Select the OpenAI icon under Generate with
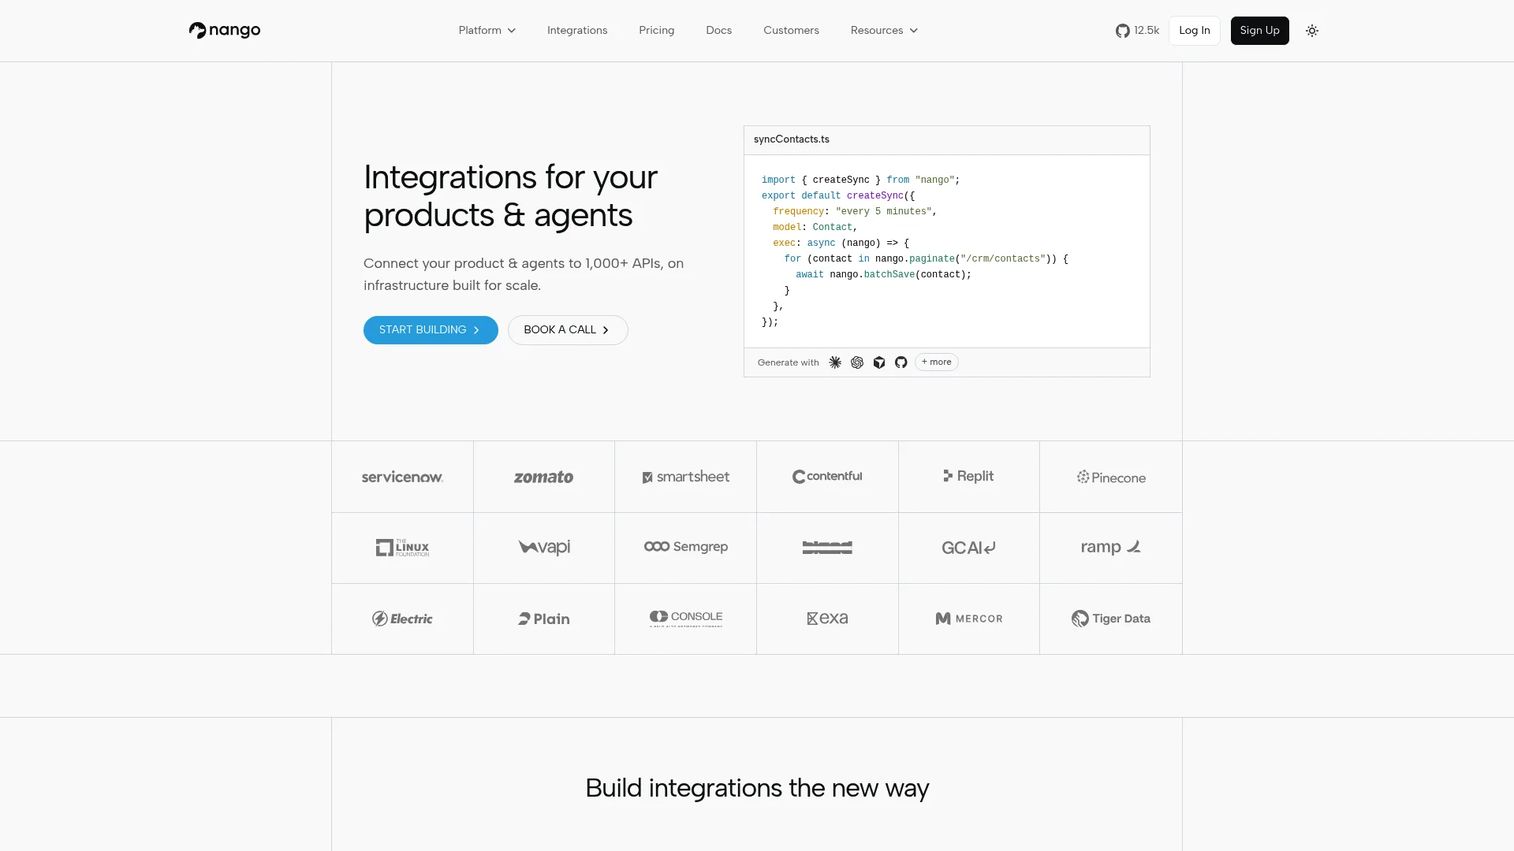The height and width of the screenshot is (851, 1514). pyautogui.click(x=857, y=362)
